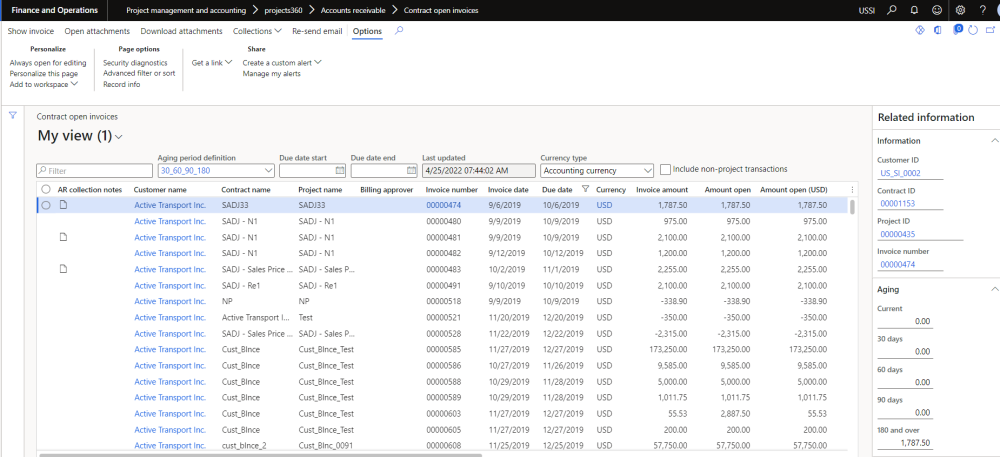Click the notifications bell icon
Image resolution: width=1000 pixels, height=457 pixels.
915,10
